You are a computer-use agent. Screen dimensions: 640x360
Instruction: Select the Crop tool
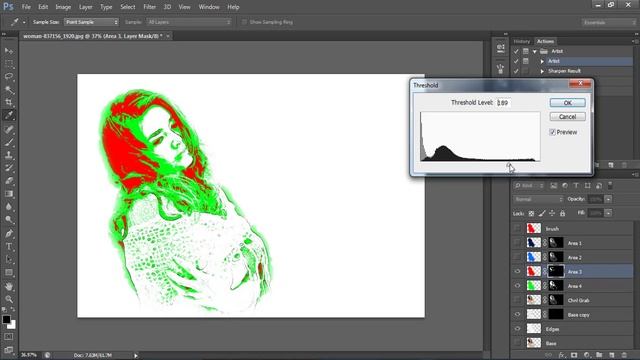coord(9,102)
